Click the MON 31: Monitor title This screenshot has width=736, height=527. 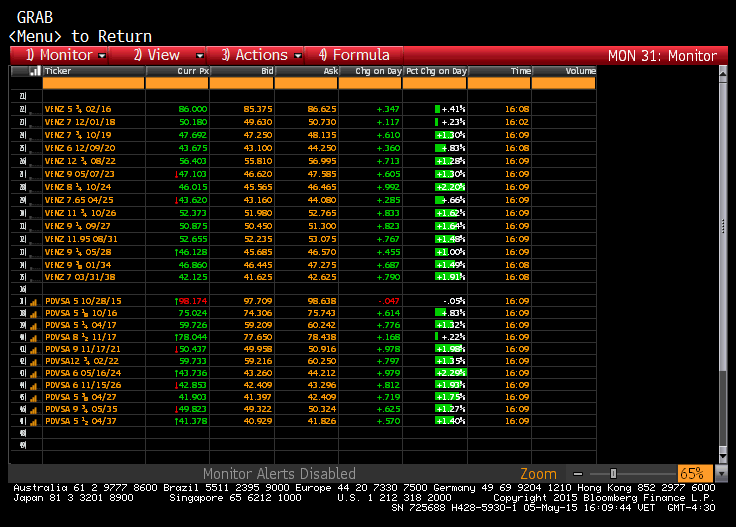662,56
